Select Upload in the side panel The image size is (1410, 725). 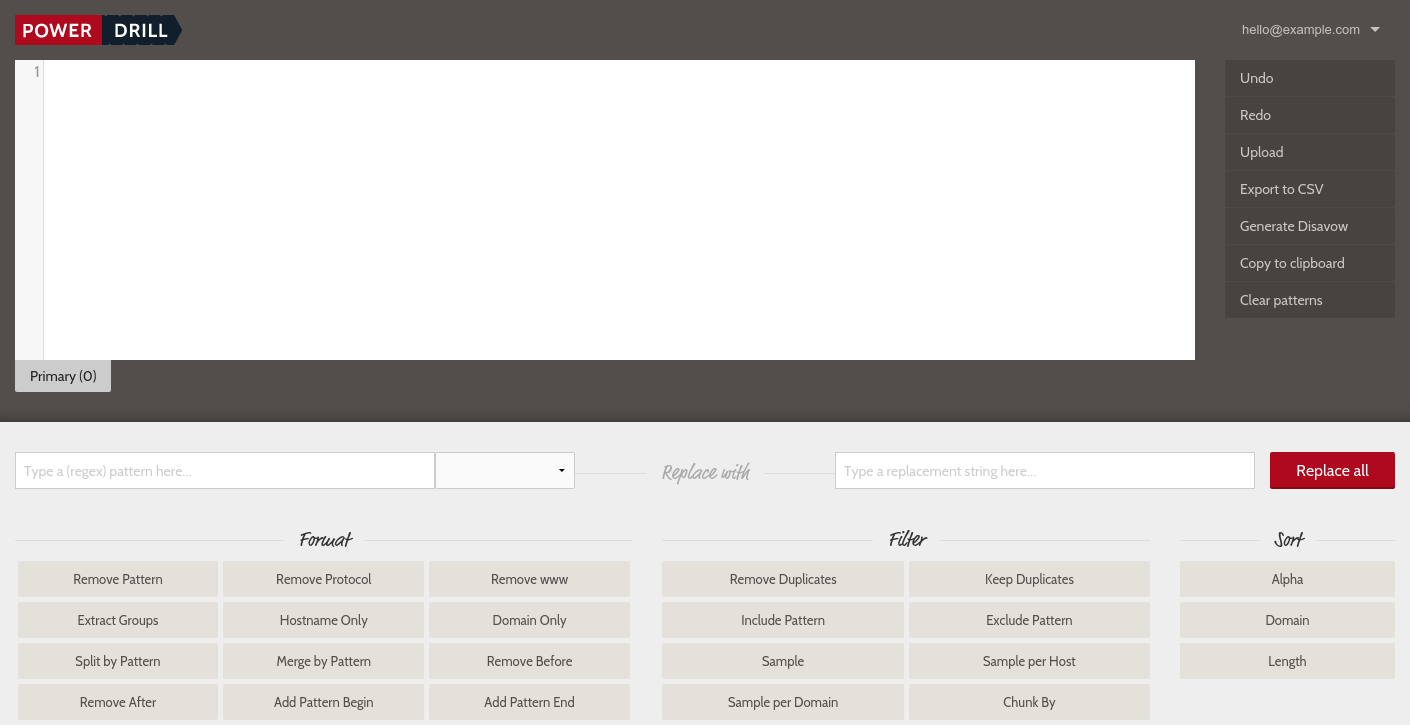1310,152
